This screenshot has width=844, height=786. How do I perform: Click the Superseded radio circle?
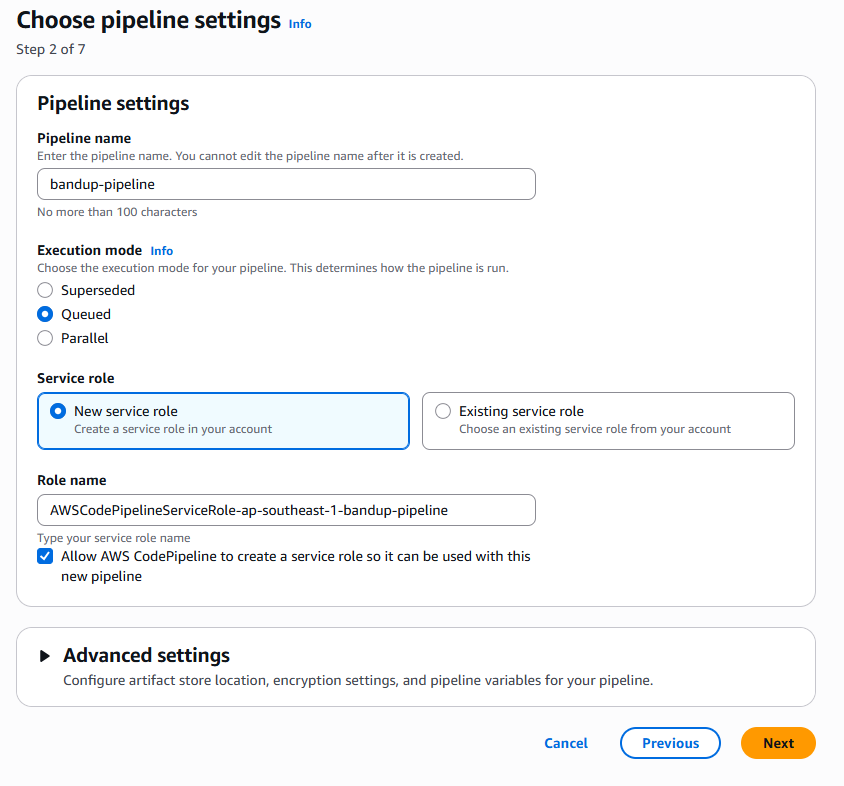[x=44, y=290]
